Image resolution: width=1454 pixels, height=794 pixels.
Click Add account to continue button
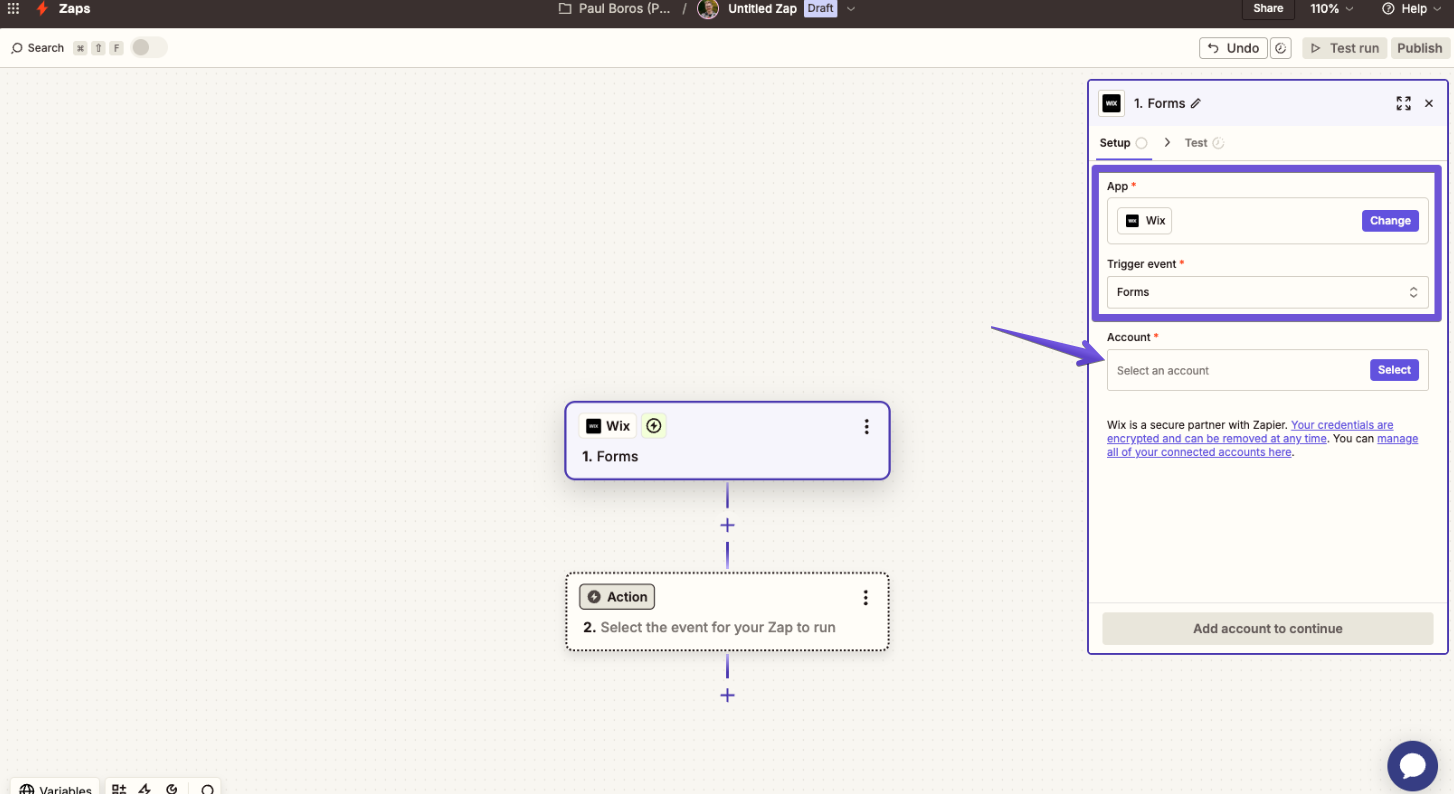(x=1268, y=629)
